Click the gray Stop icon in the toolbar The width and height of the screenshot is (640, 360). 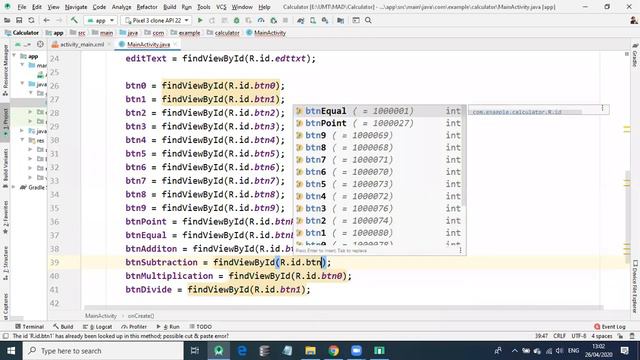[x=285, y=20]
